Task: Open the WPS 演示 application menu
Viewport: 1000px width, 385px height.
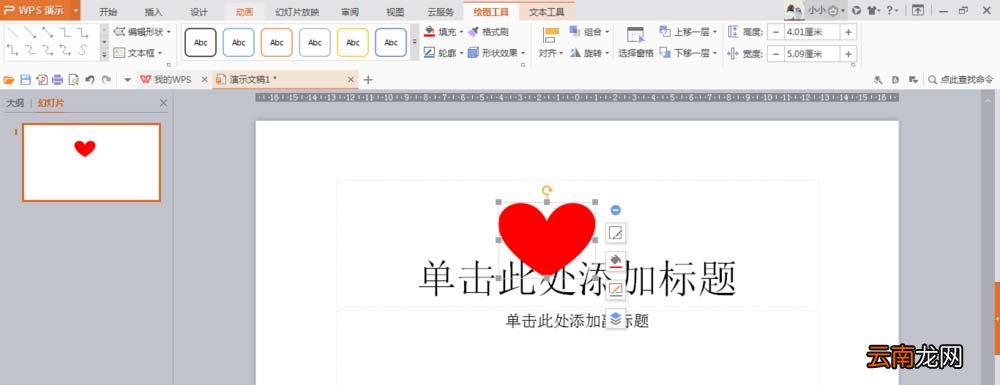Action: click(35, 10)
